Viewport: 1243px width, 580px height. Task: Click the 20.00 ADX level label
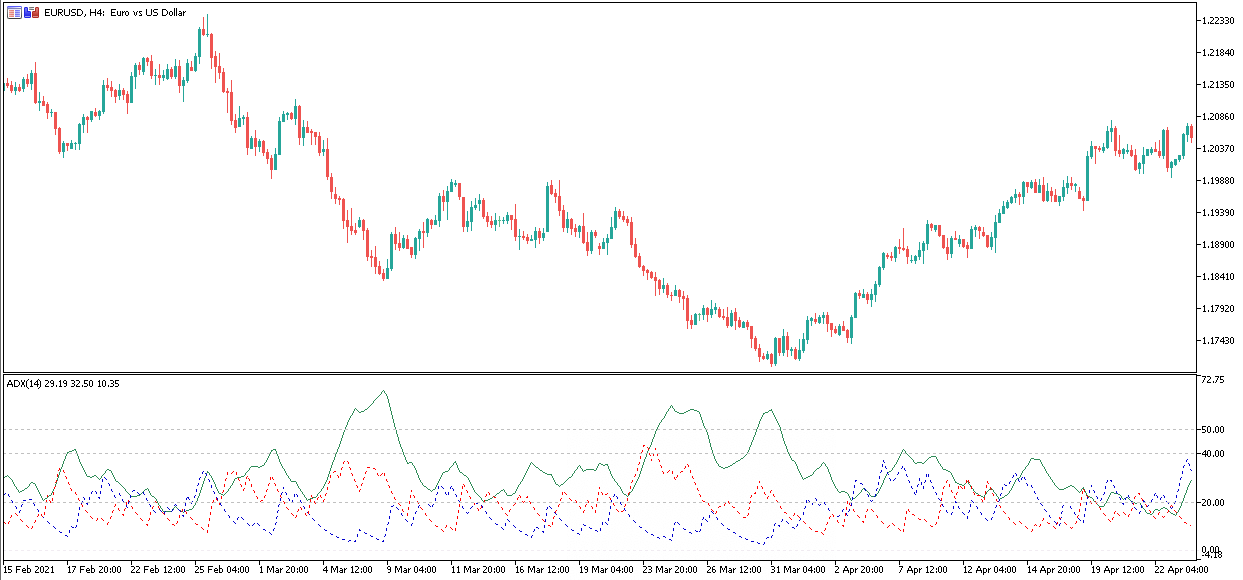(1213, 502)
